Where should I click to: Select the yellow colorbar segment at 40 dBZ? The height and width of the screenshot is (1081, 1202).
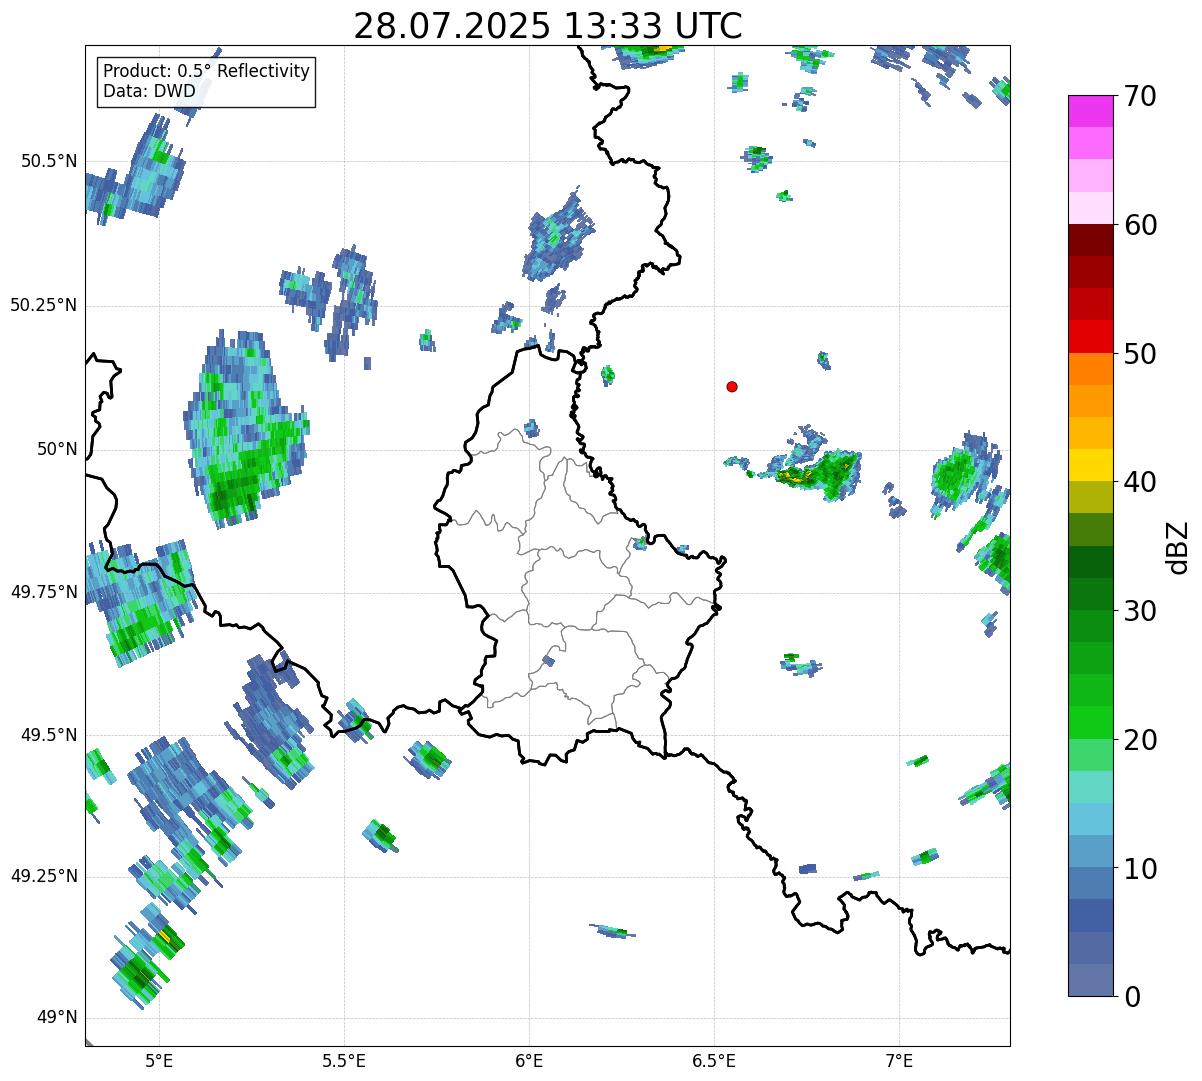click(1090, 466)
